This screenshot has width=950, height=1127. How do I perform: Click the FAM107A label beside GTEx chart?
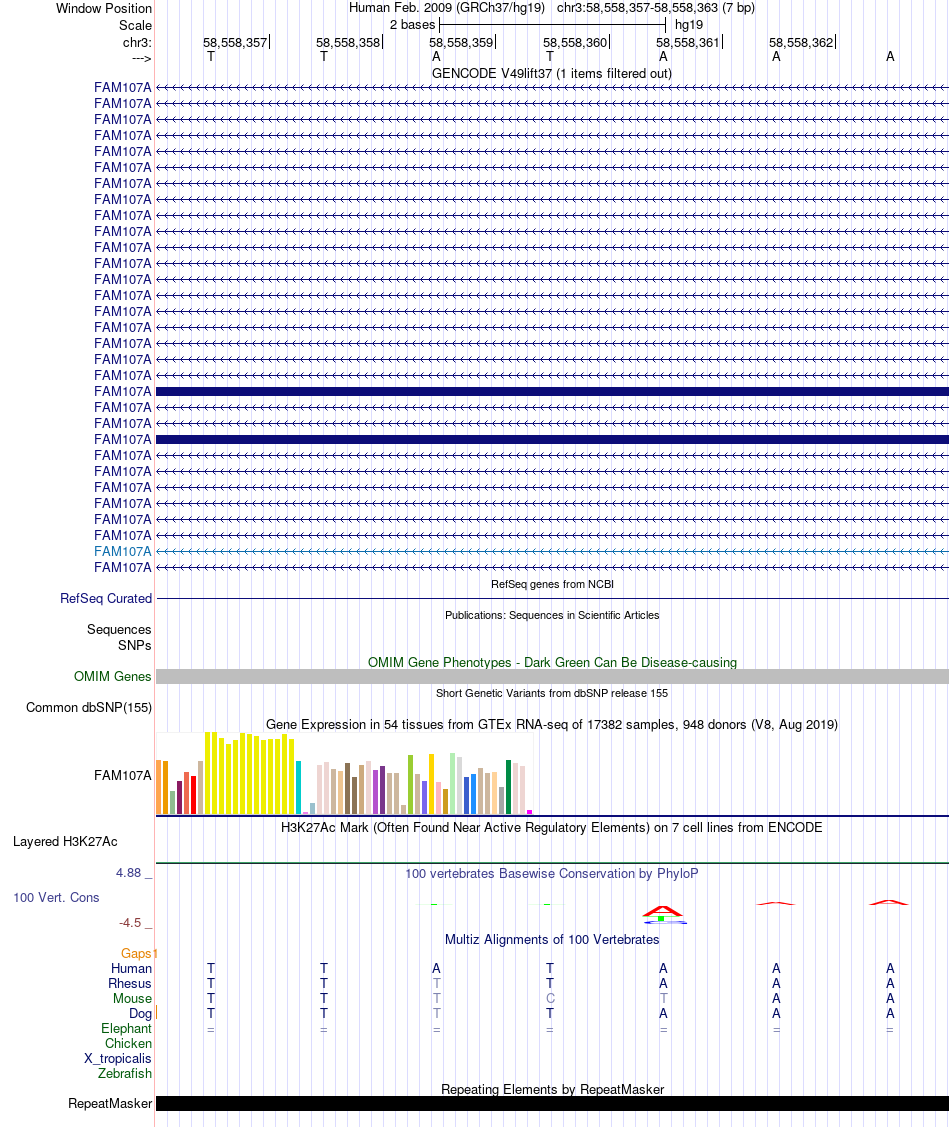click(x=123, y=776)
